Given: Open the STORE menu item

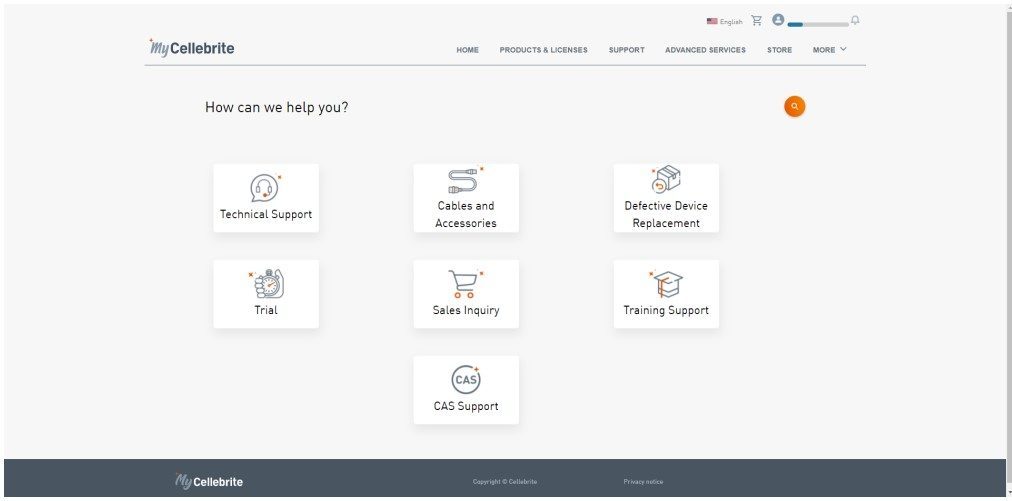Looking at the screenshot, I should pyautogui.click(x=779, y=50).
